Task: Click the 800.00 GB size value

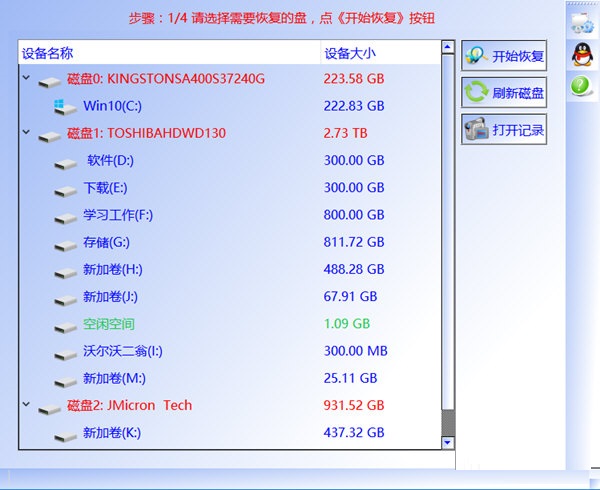Action: (x=354, y=215)
